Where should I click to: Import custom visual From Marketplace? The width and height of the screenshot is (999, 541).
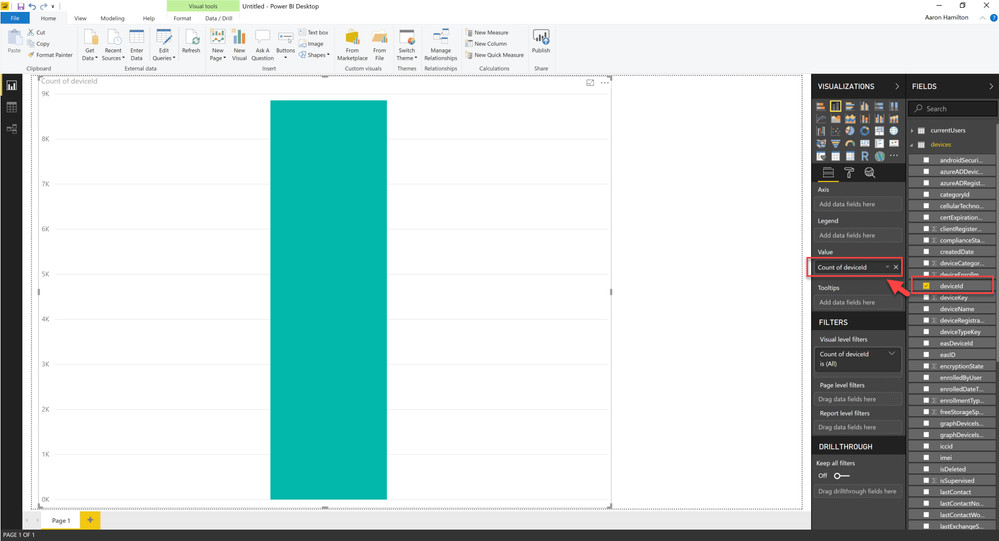pyautogui.click(x=352, y=45)
